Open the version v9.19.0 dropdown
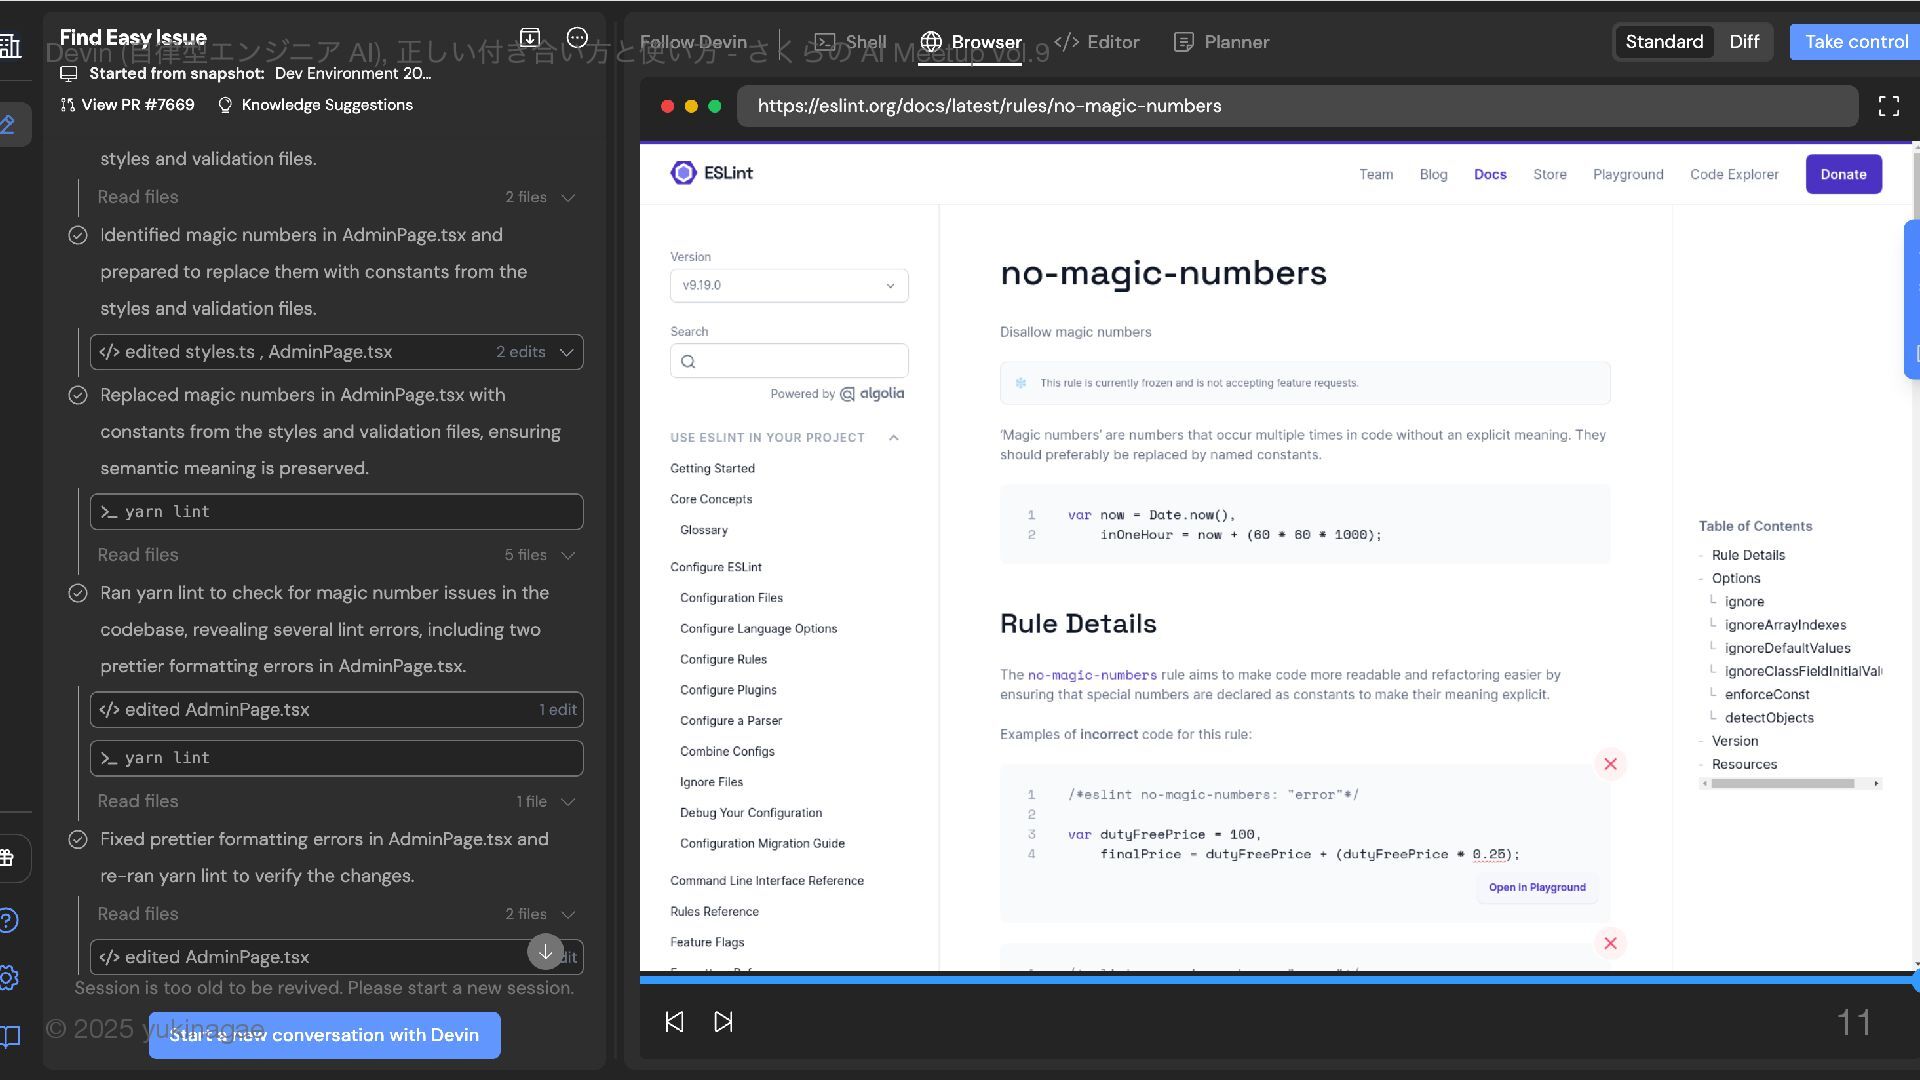The image size is (1920, 1080). click(x=789, y=285)
